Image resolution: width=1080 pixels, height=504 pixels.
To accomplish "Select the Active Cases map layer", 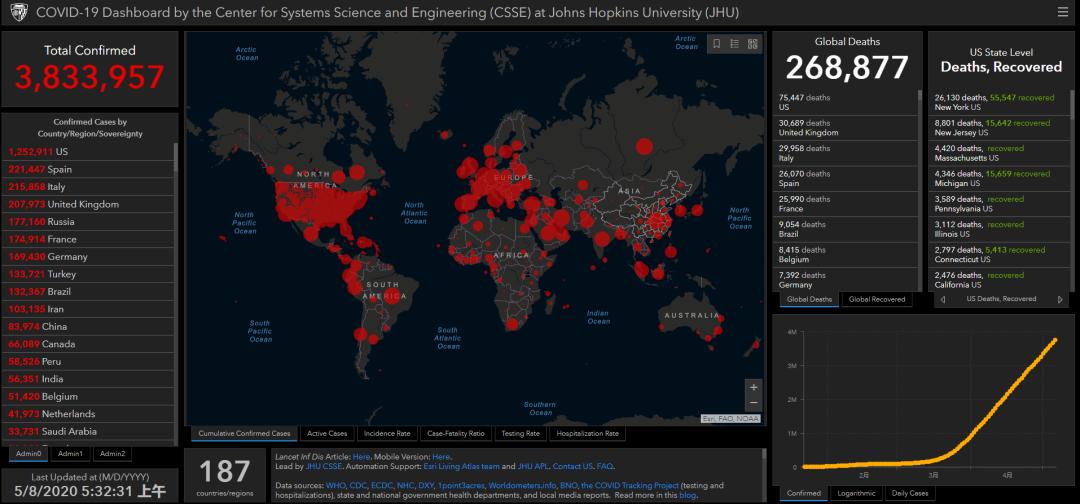I will [x=326, y=434].
